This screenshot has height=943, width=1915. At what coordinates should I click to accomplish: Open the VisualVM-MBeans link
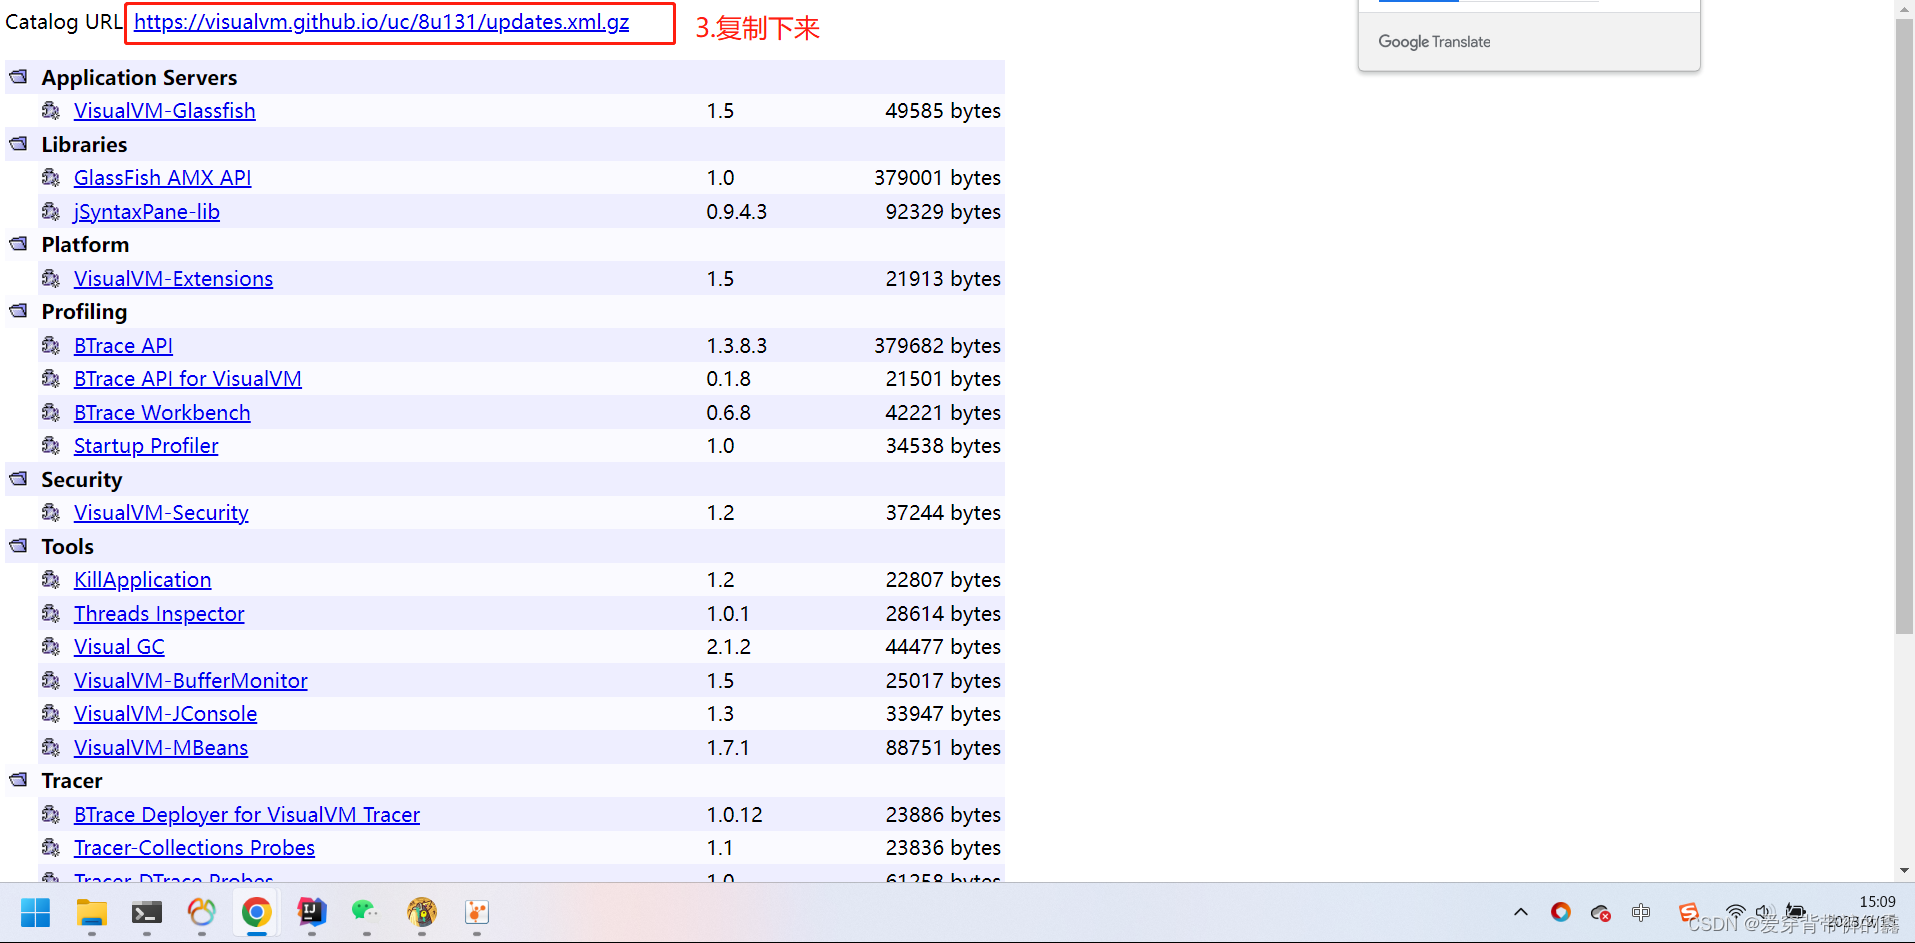tap(161, 748)
